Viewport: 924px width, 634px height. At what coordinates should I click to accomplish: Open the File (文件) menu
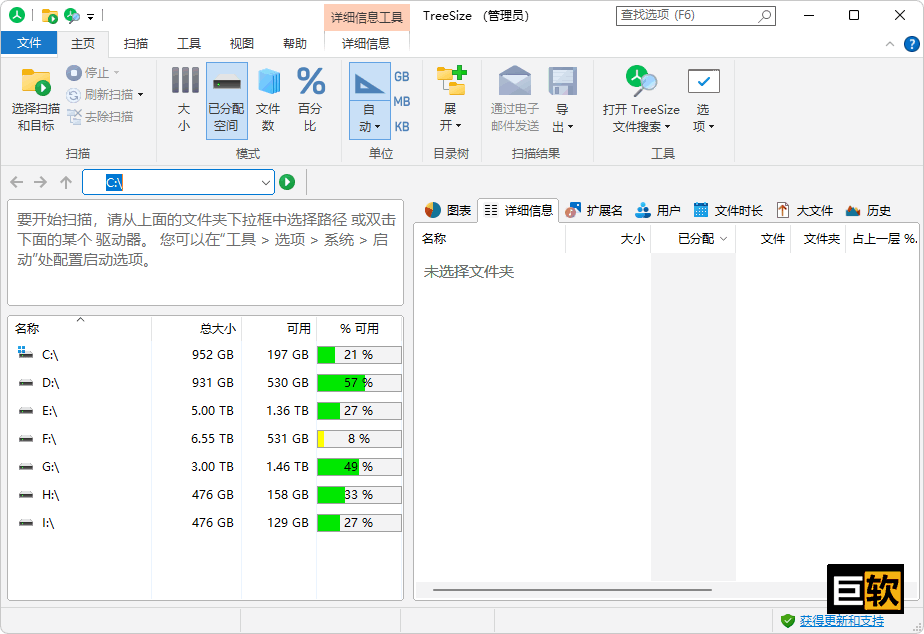[29, 43]
